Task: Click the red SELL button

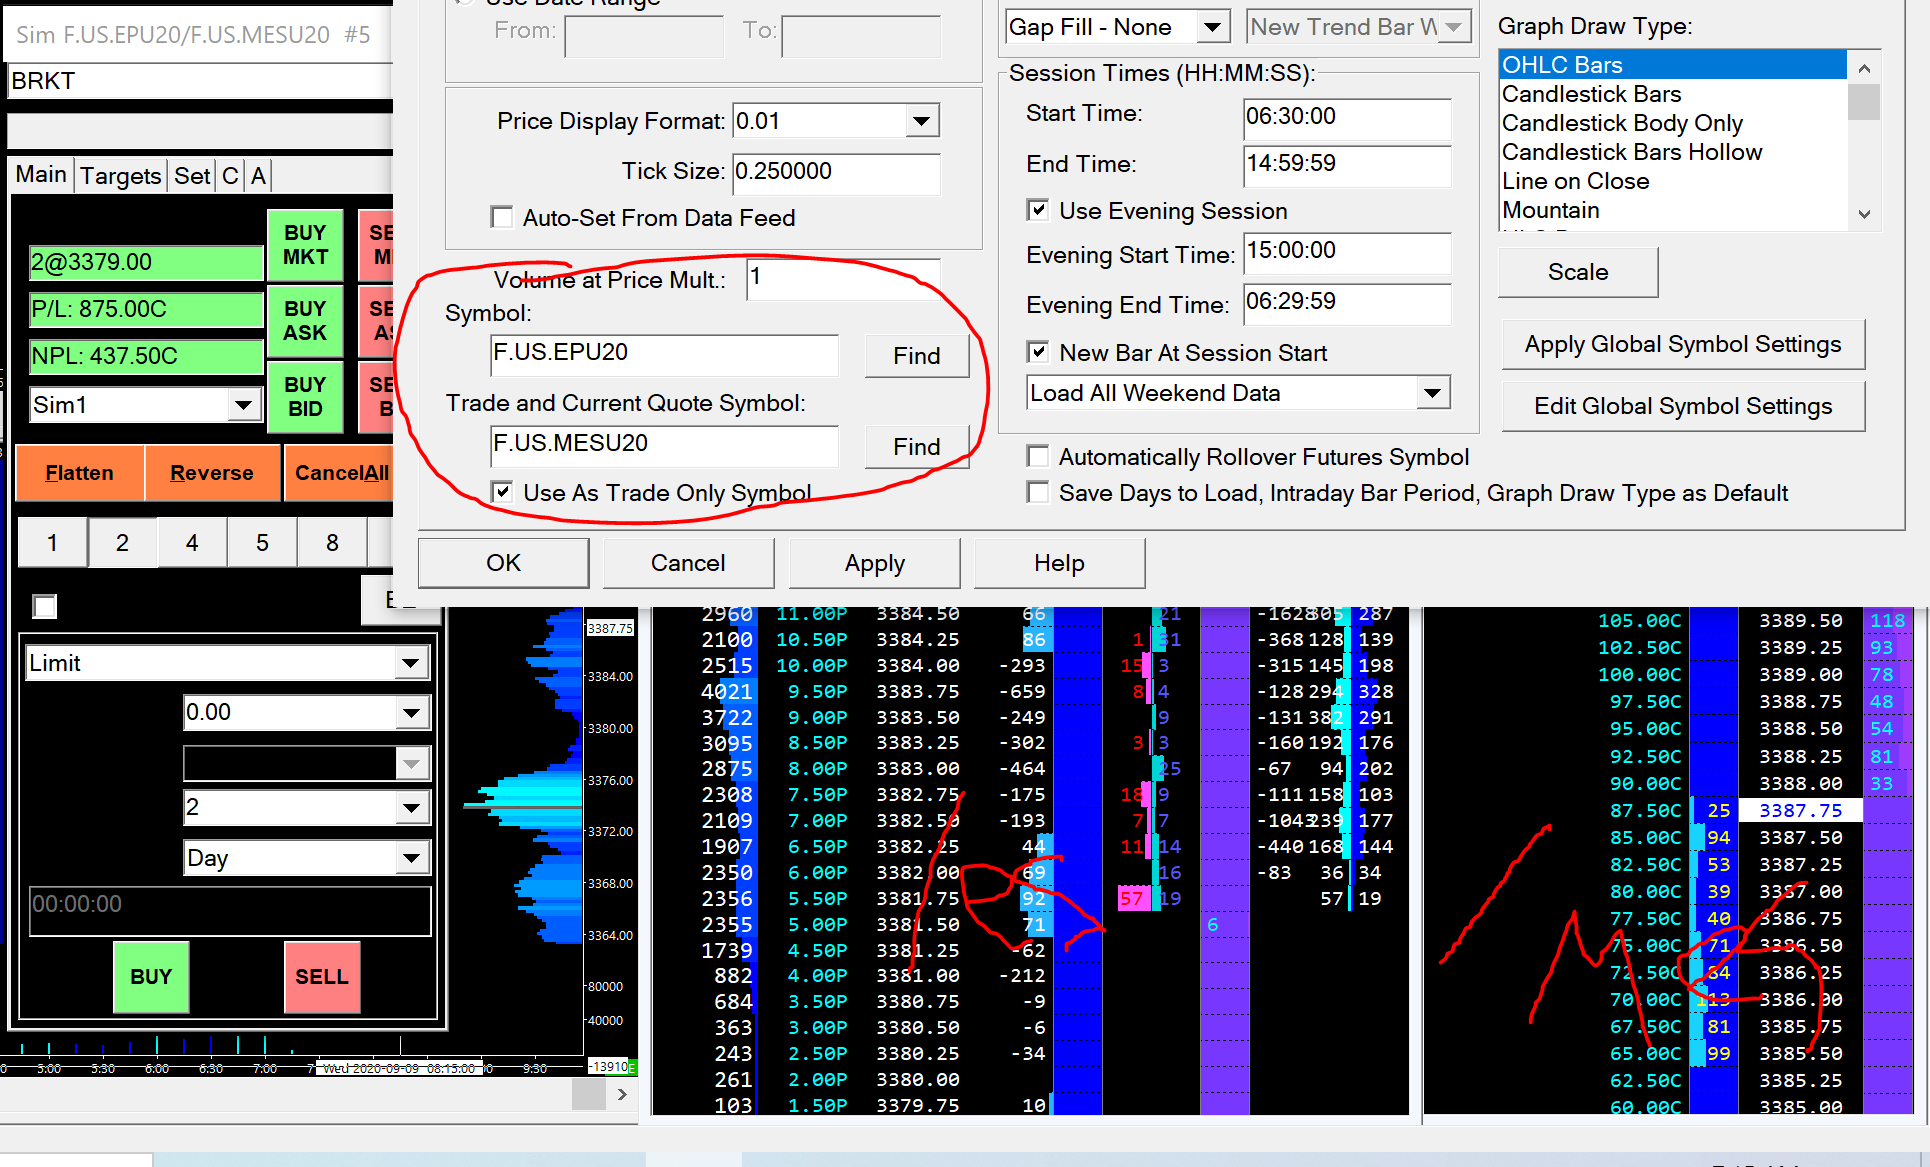Action: tap(321, 976)
